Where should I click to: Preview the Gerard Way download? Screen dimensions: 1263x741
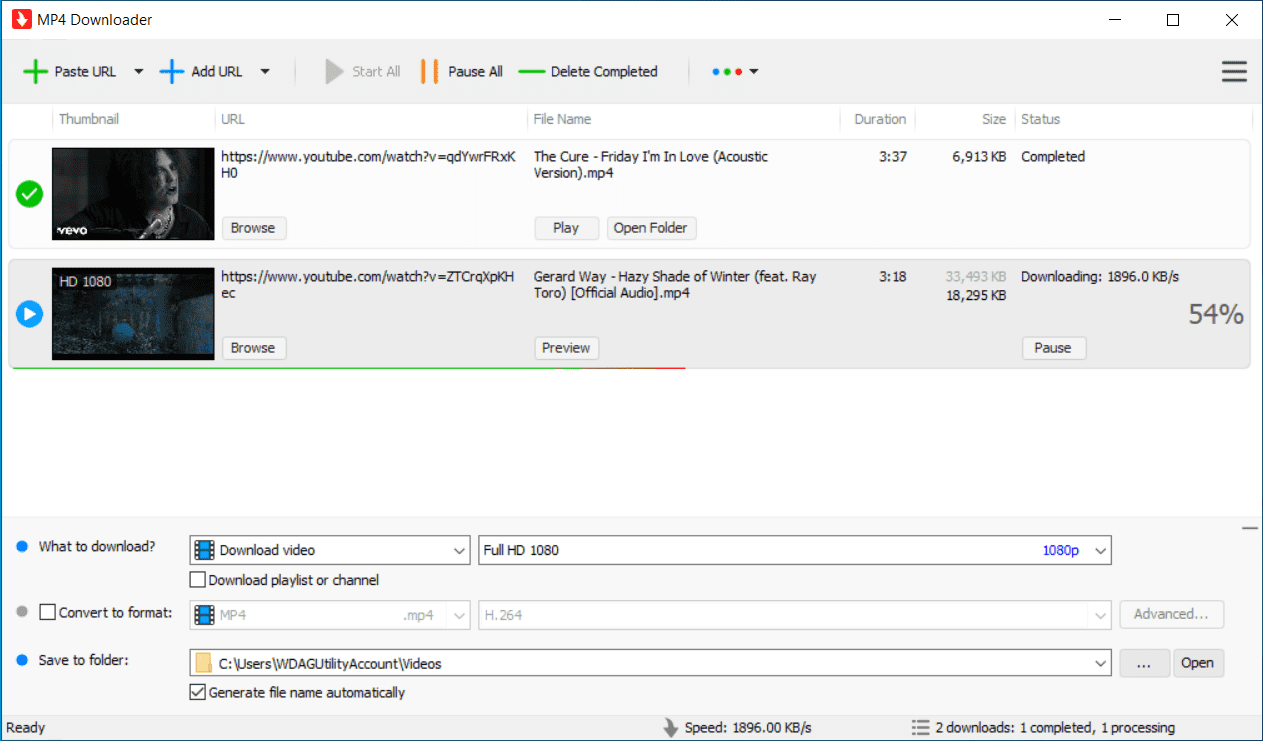coord(566,348)
